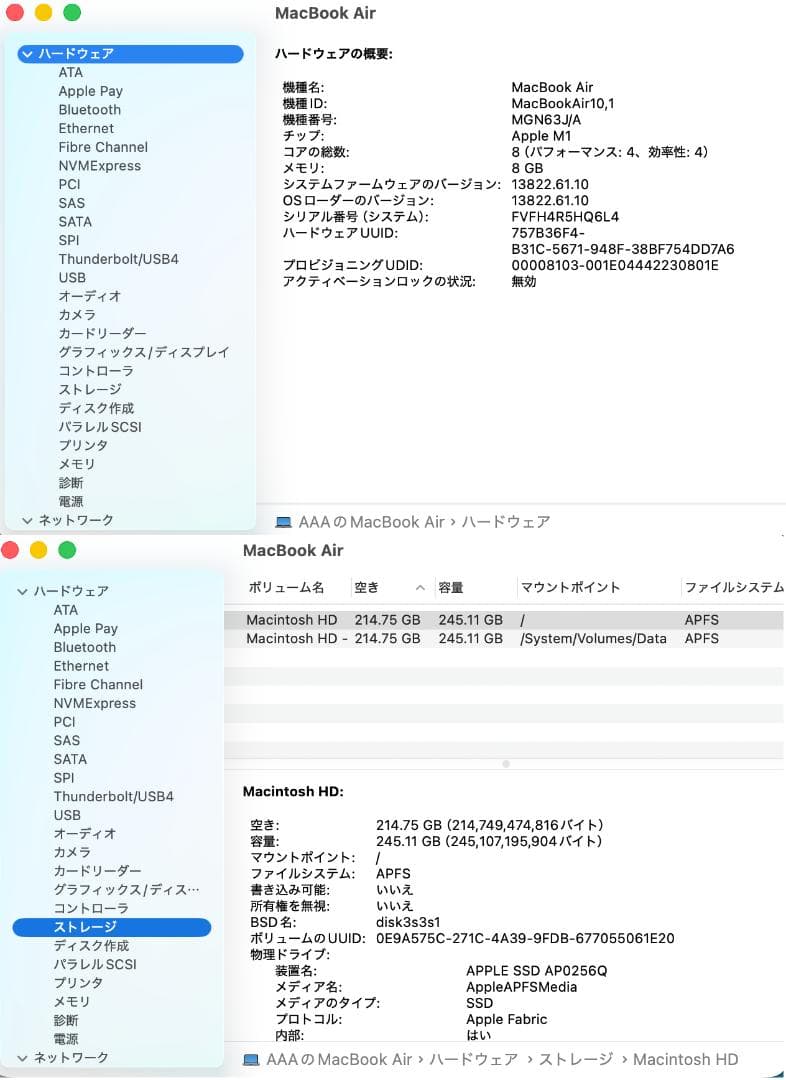The height and width of the screenshot is (1080, 786).
Task: Sort volumes by ボリューム名 column header
Action: pos(286,588)
